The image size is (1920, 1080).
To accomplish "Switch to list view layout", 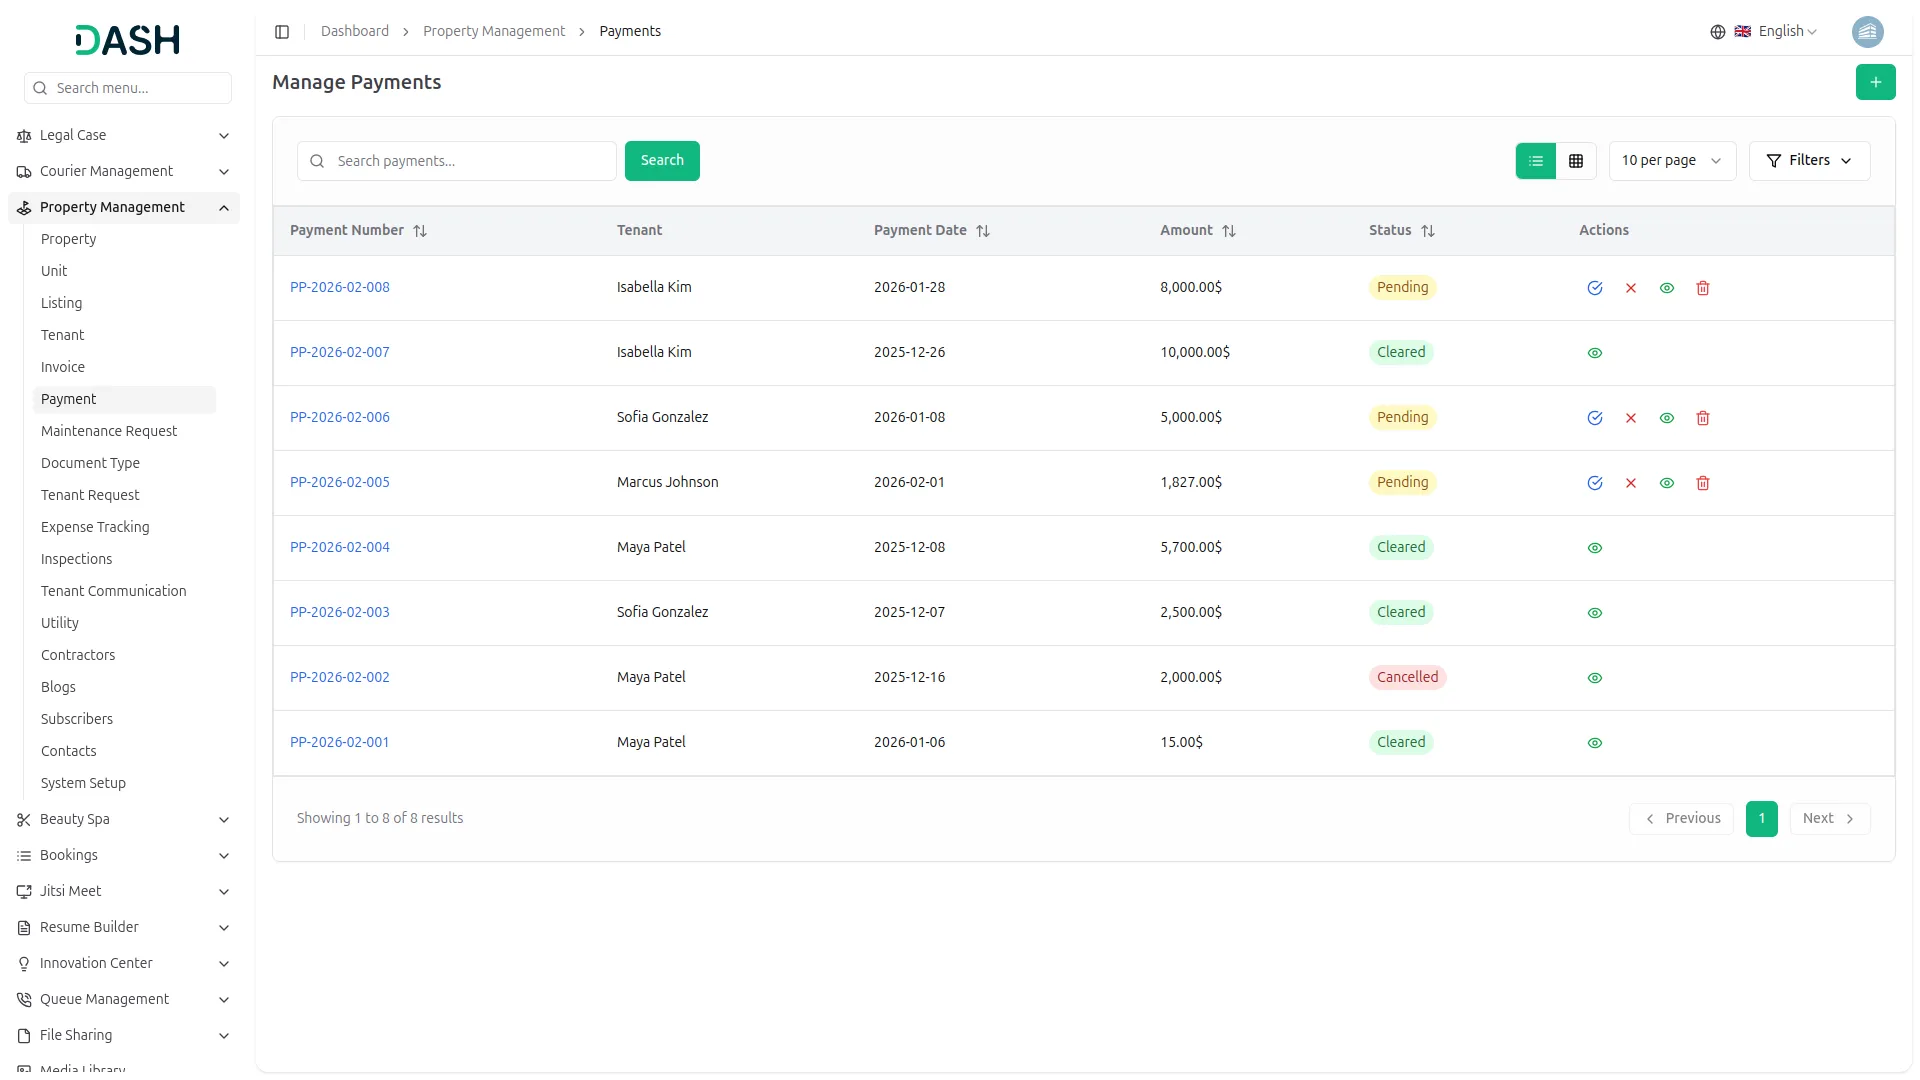I will [1536, 161].
